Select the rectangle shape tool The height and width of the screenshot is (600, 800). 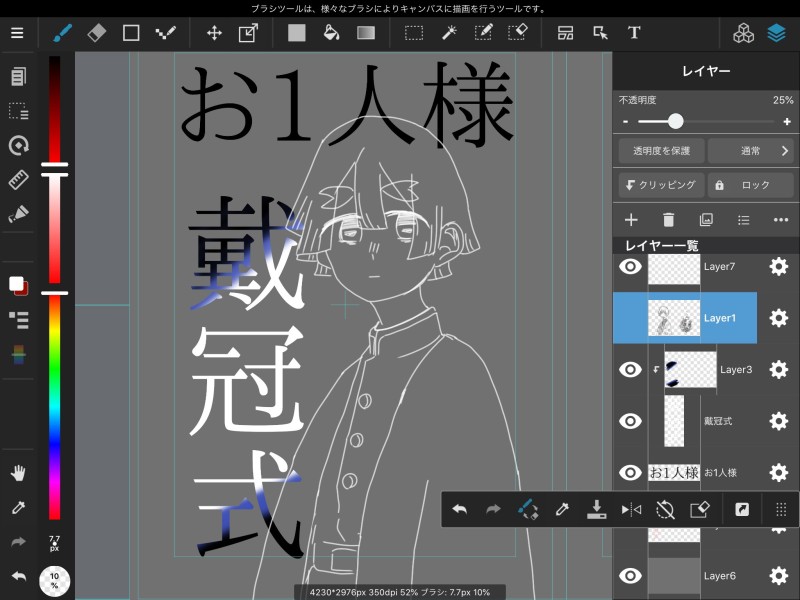131,33
